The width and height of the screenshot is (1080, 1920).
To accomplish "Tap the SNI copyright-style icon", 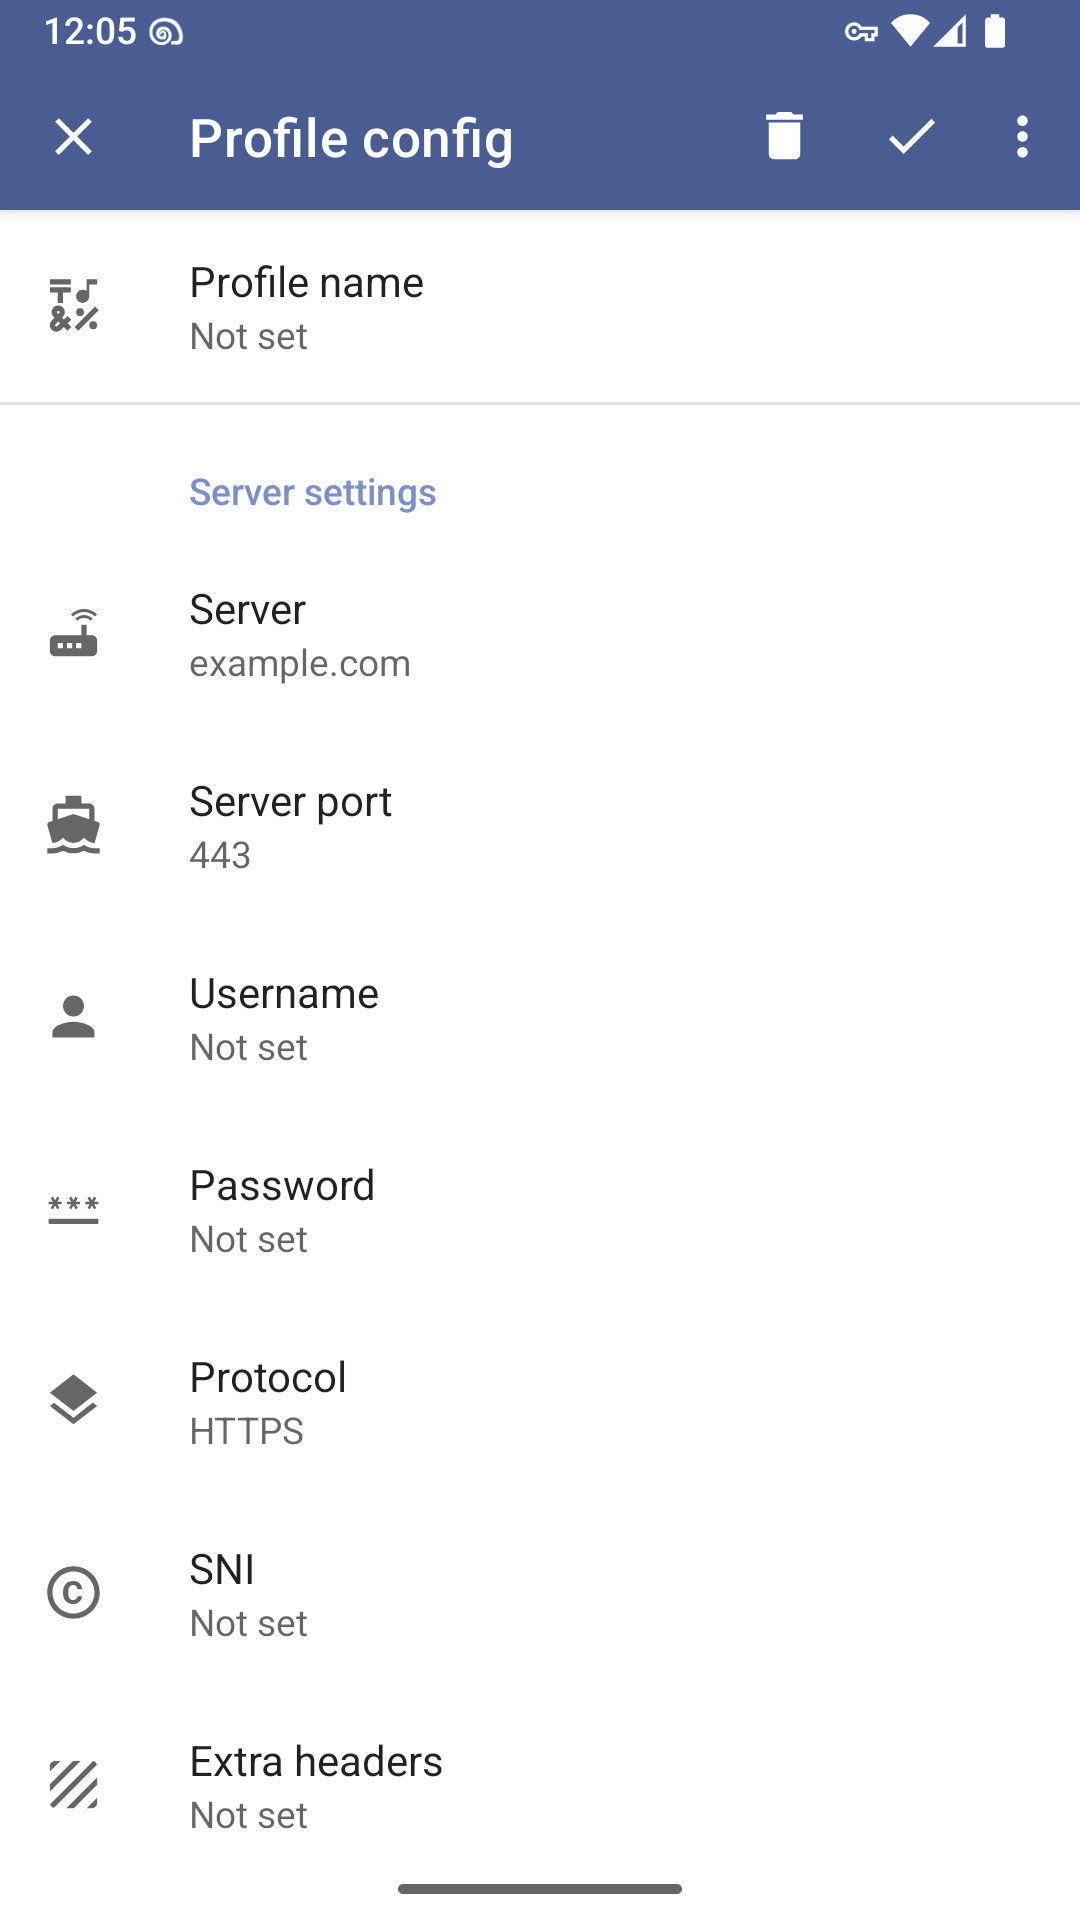I will click(x=74, y=1593).
